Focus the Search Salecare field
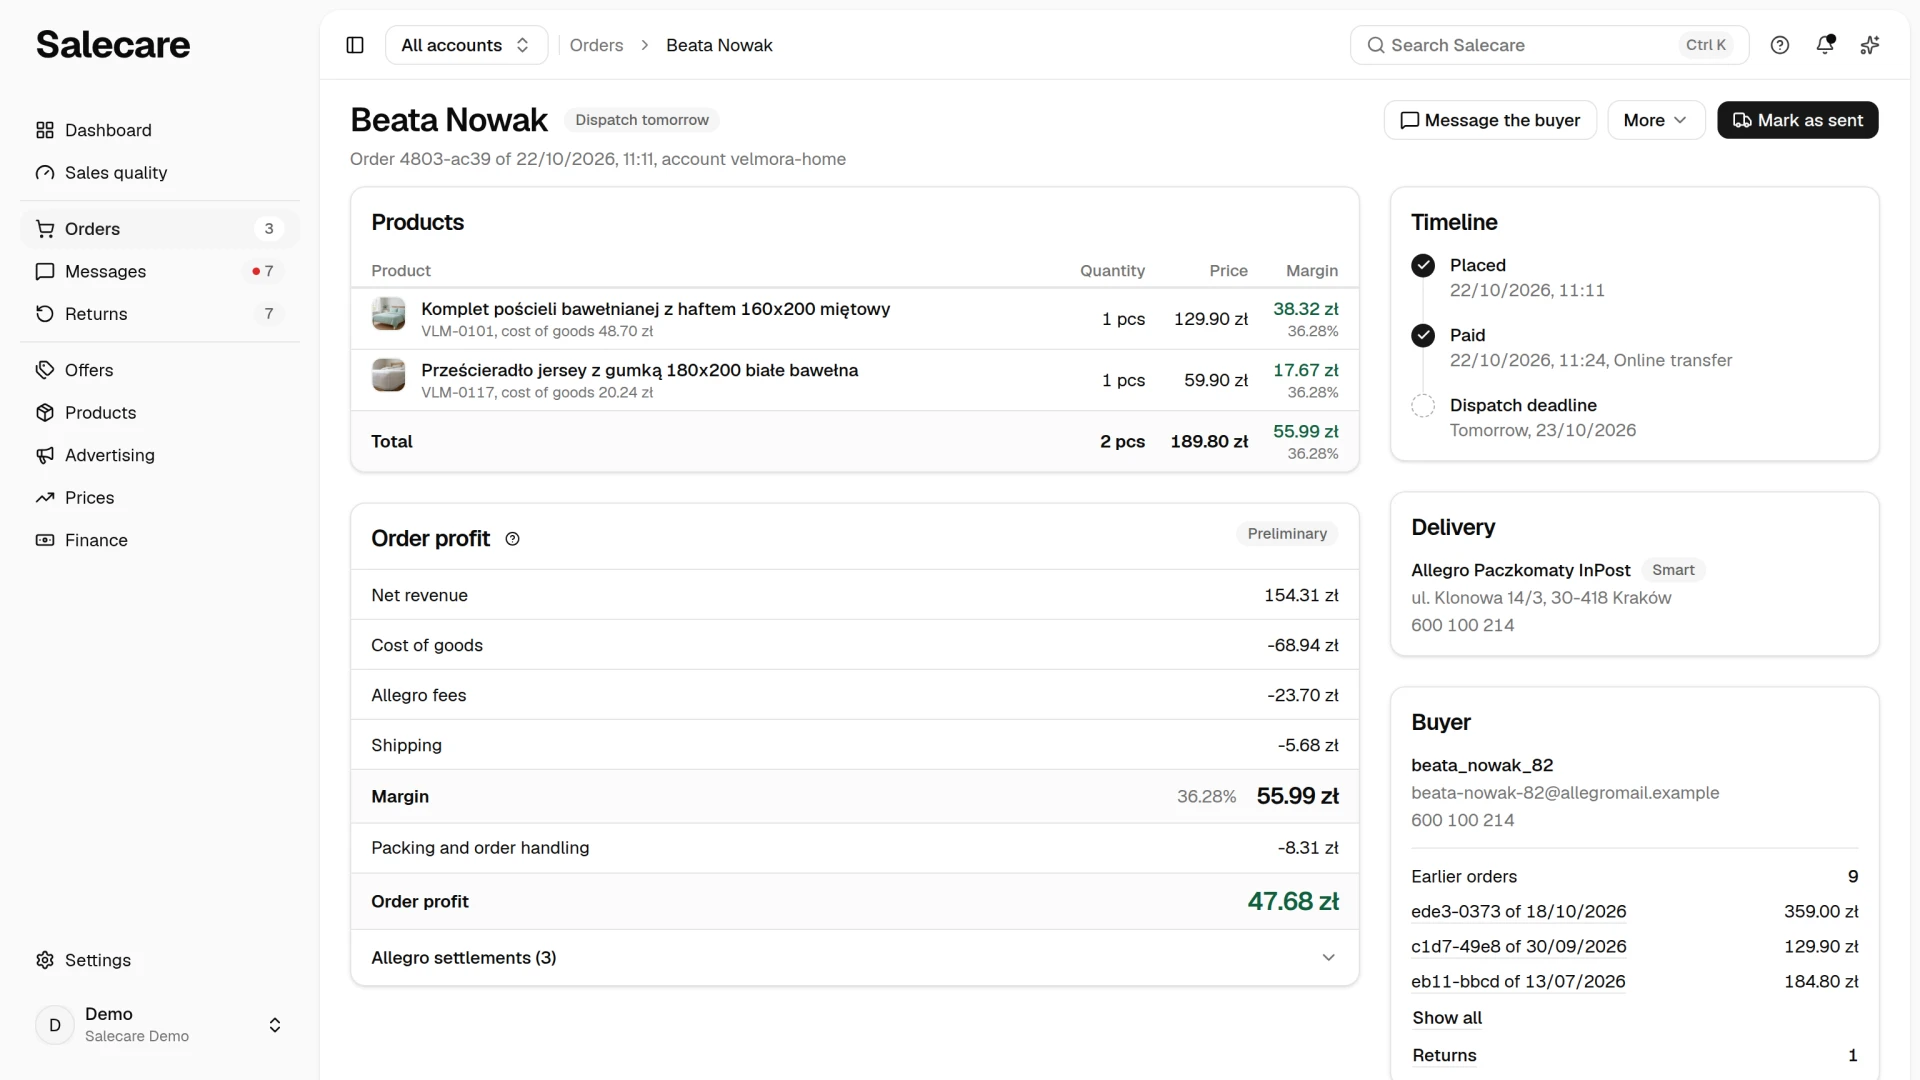Viewport: 1920px width, 1080px height. (x=1549, y=45)
